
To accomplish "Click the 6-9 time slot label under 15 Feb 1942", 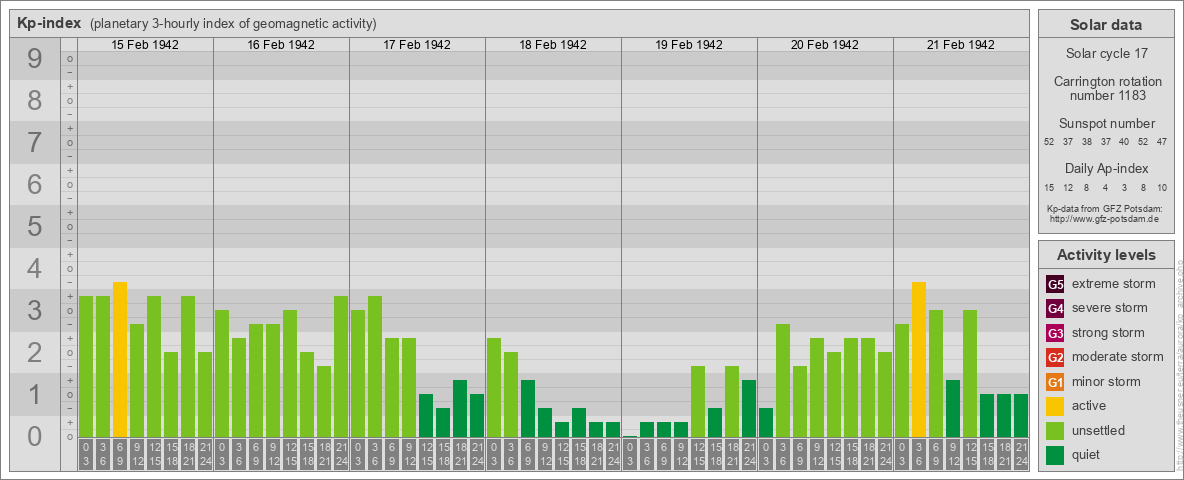I will tap(120, 454).
